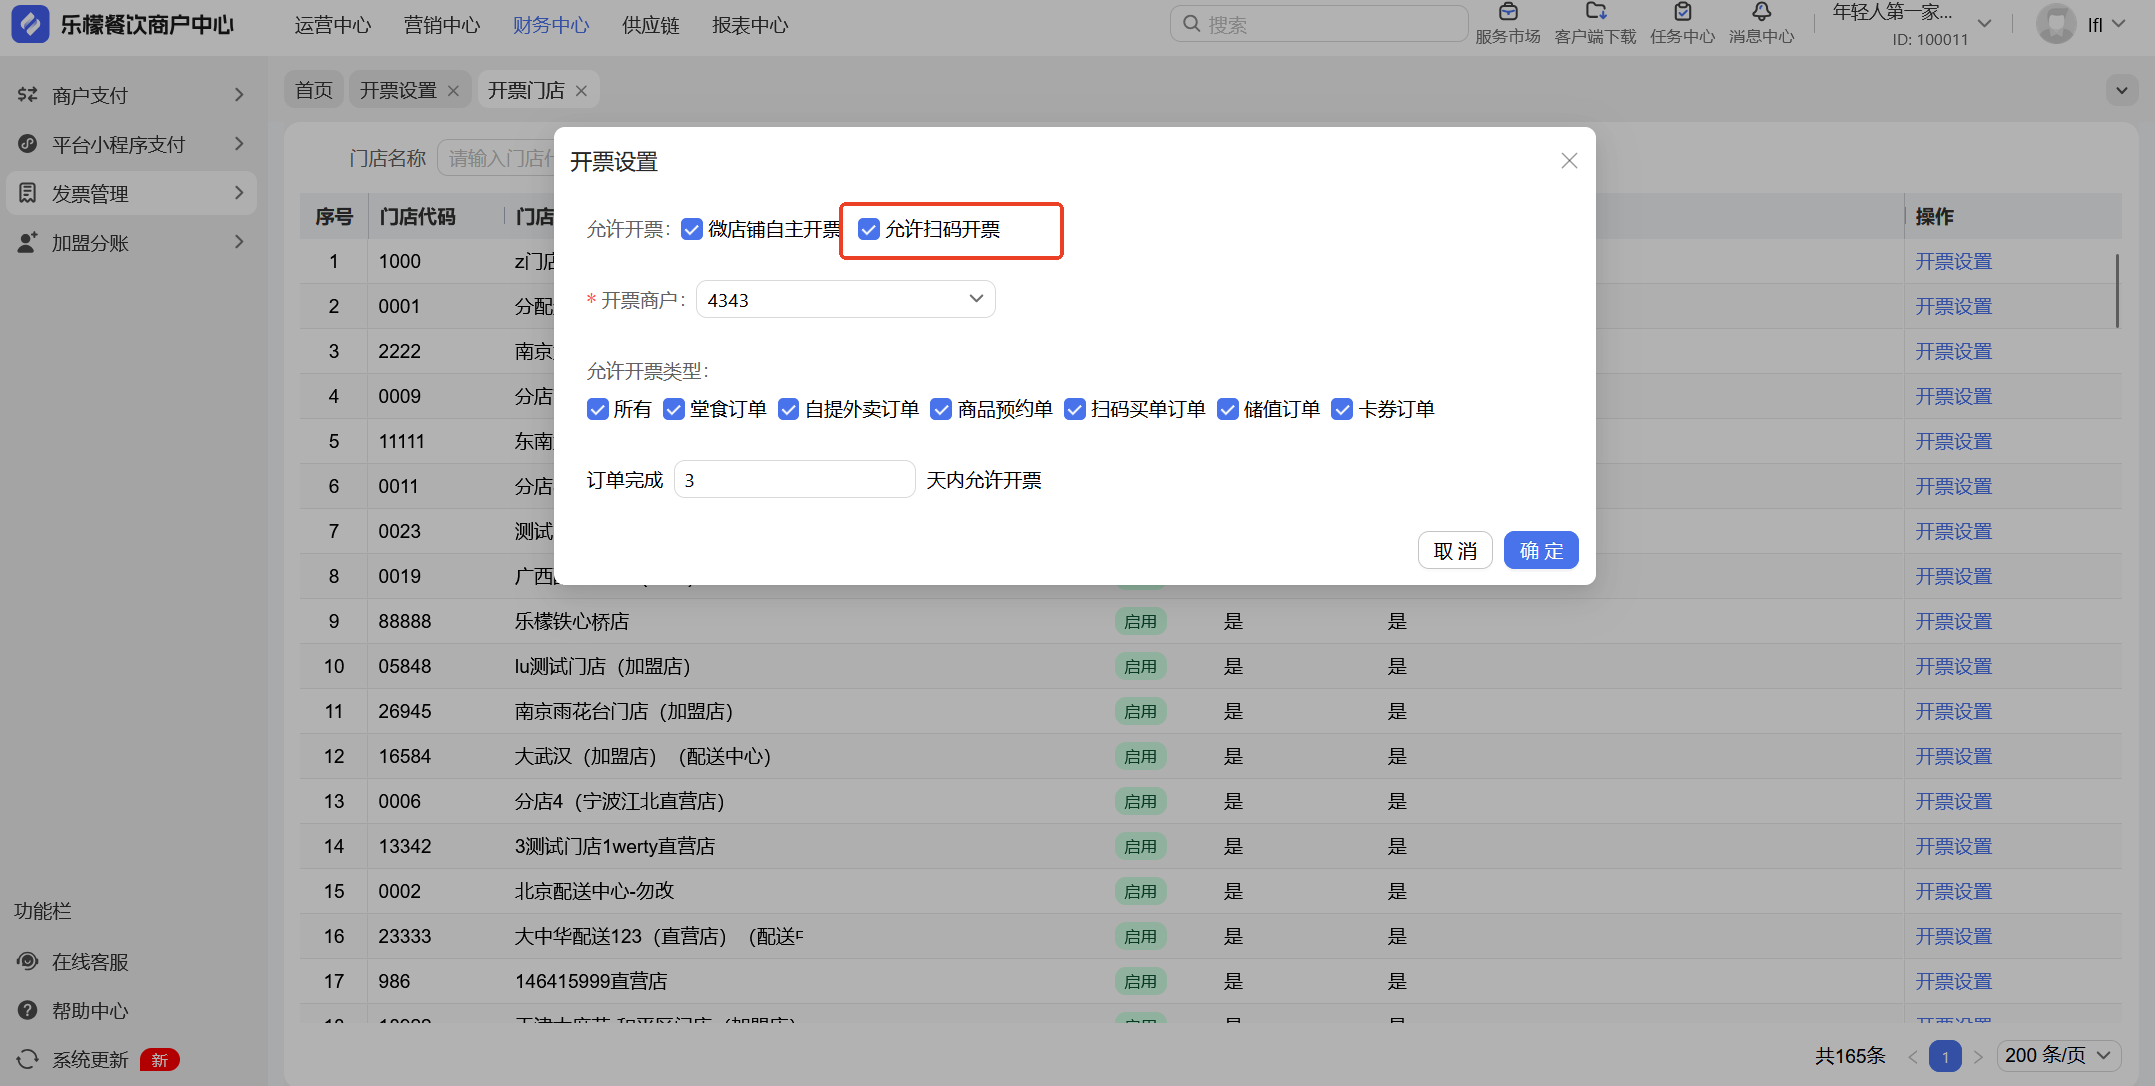Open the 消息中心 bell icon

1761,13
